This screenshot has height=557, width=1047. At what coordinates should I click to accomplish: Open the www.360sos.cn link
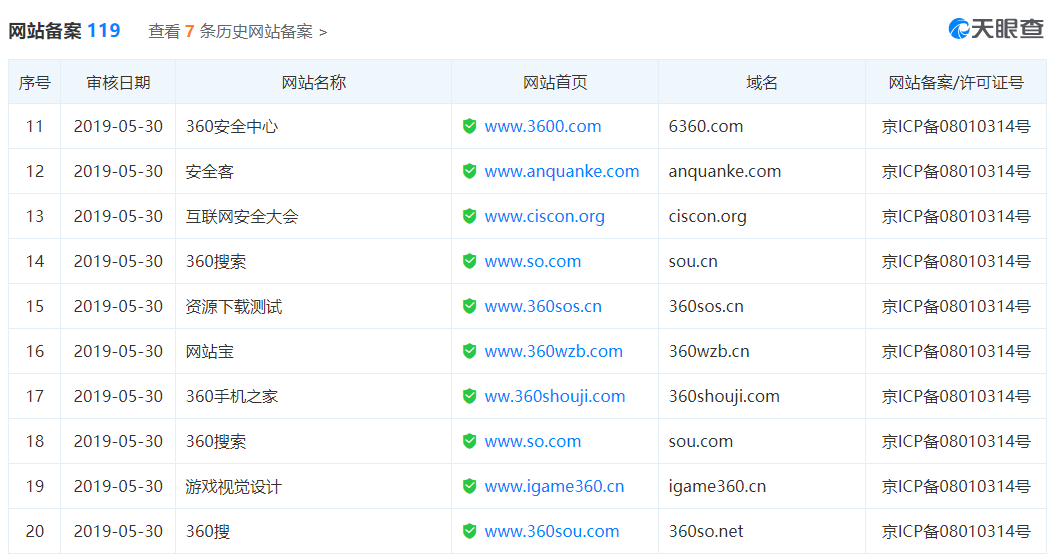(x=543, y=307)
